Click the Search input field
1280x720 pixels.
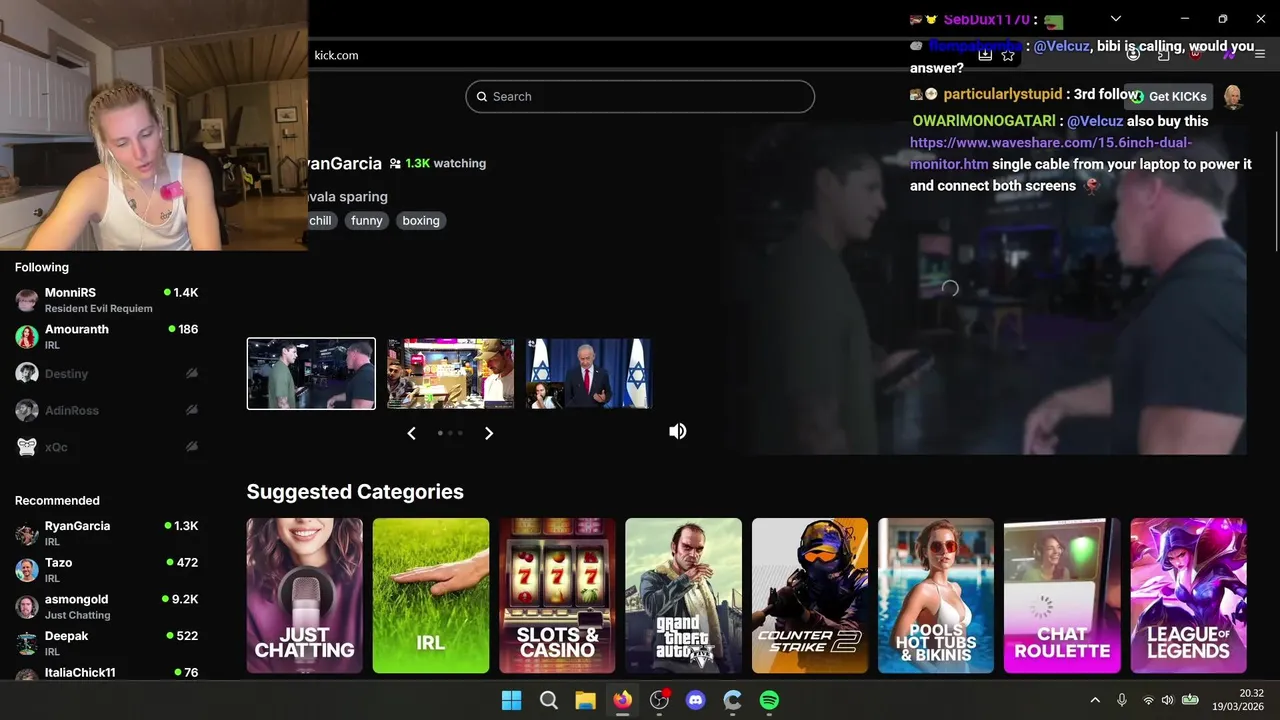(x=640, y=97)
